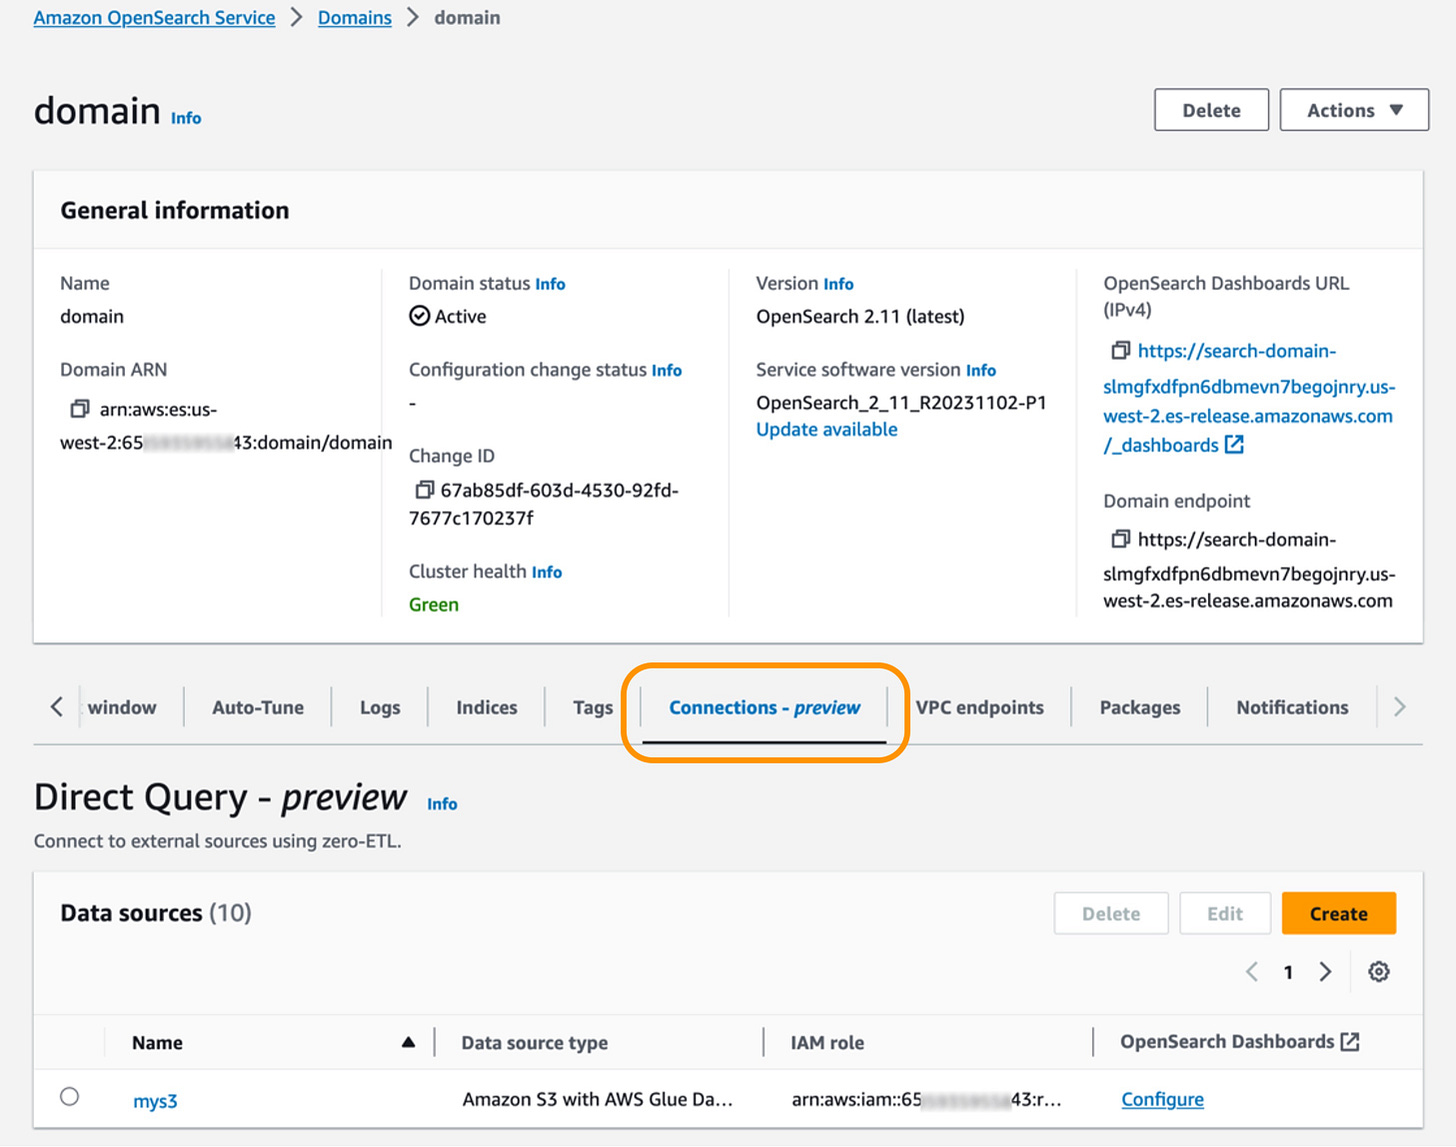Image resolution: width=1456 pixels, height=1147 pixels.
Task: Show earlier tabs with the left chevron
Action: pos(57,707)
